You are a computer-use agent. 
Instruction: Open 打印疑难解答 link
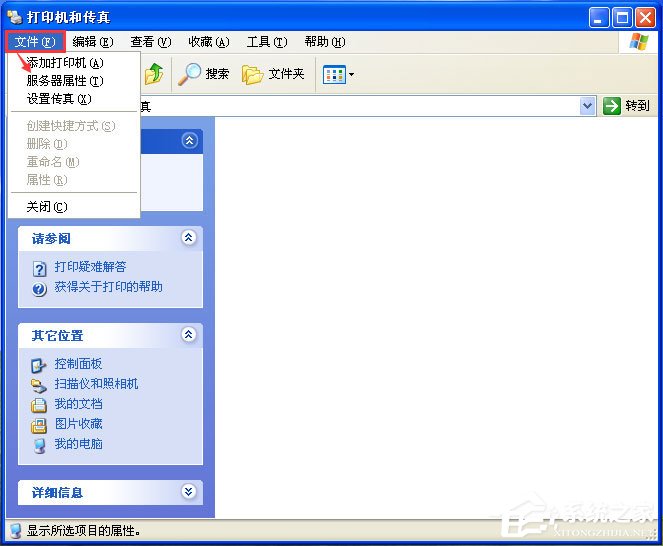pyautogui.click(x=90, y=267)
